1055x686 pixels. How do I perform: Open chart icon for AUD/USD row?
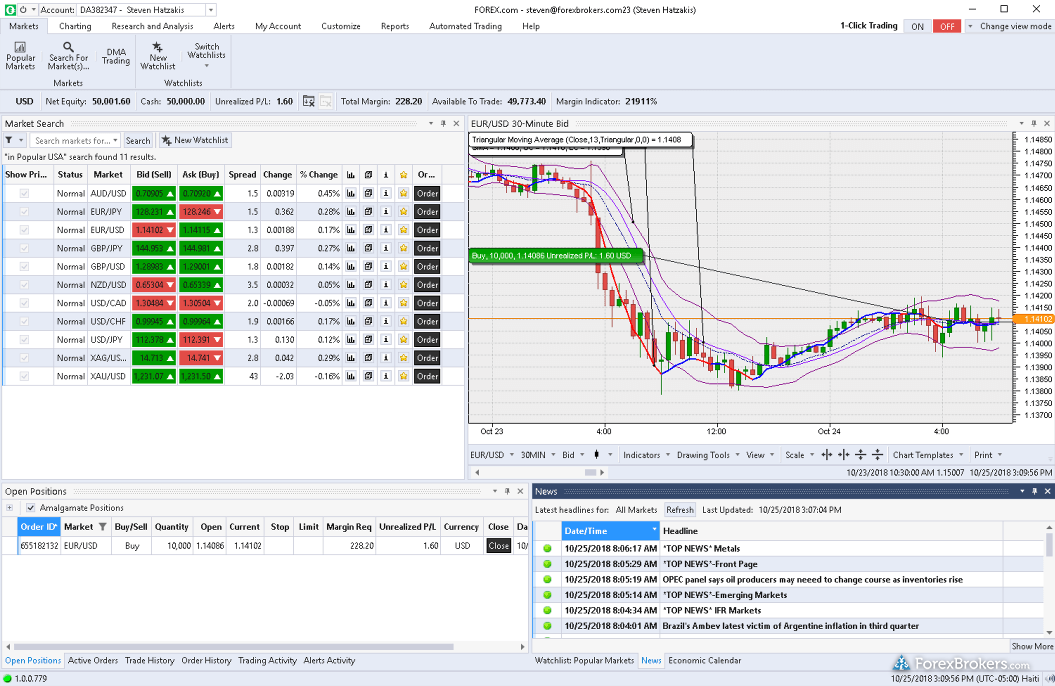point(351,193)
